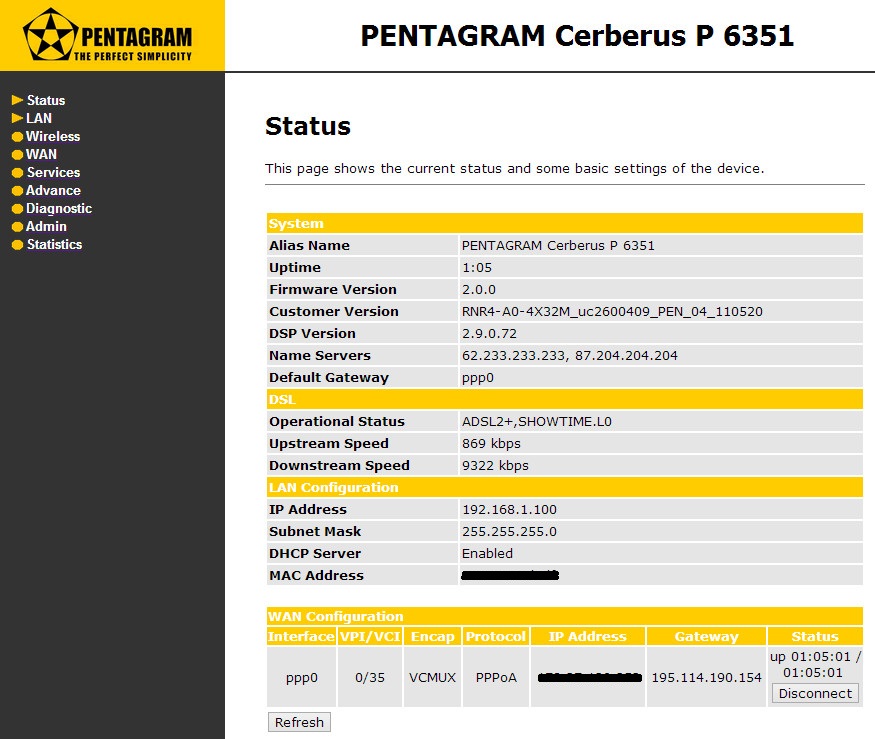This screenshot has height=739, width=875.
Task: Open the Advance menu
Action: coord(53,190)
